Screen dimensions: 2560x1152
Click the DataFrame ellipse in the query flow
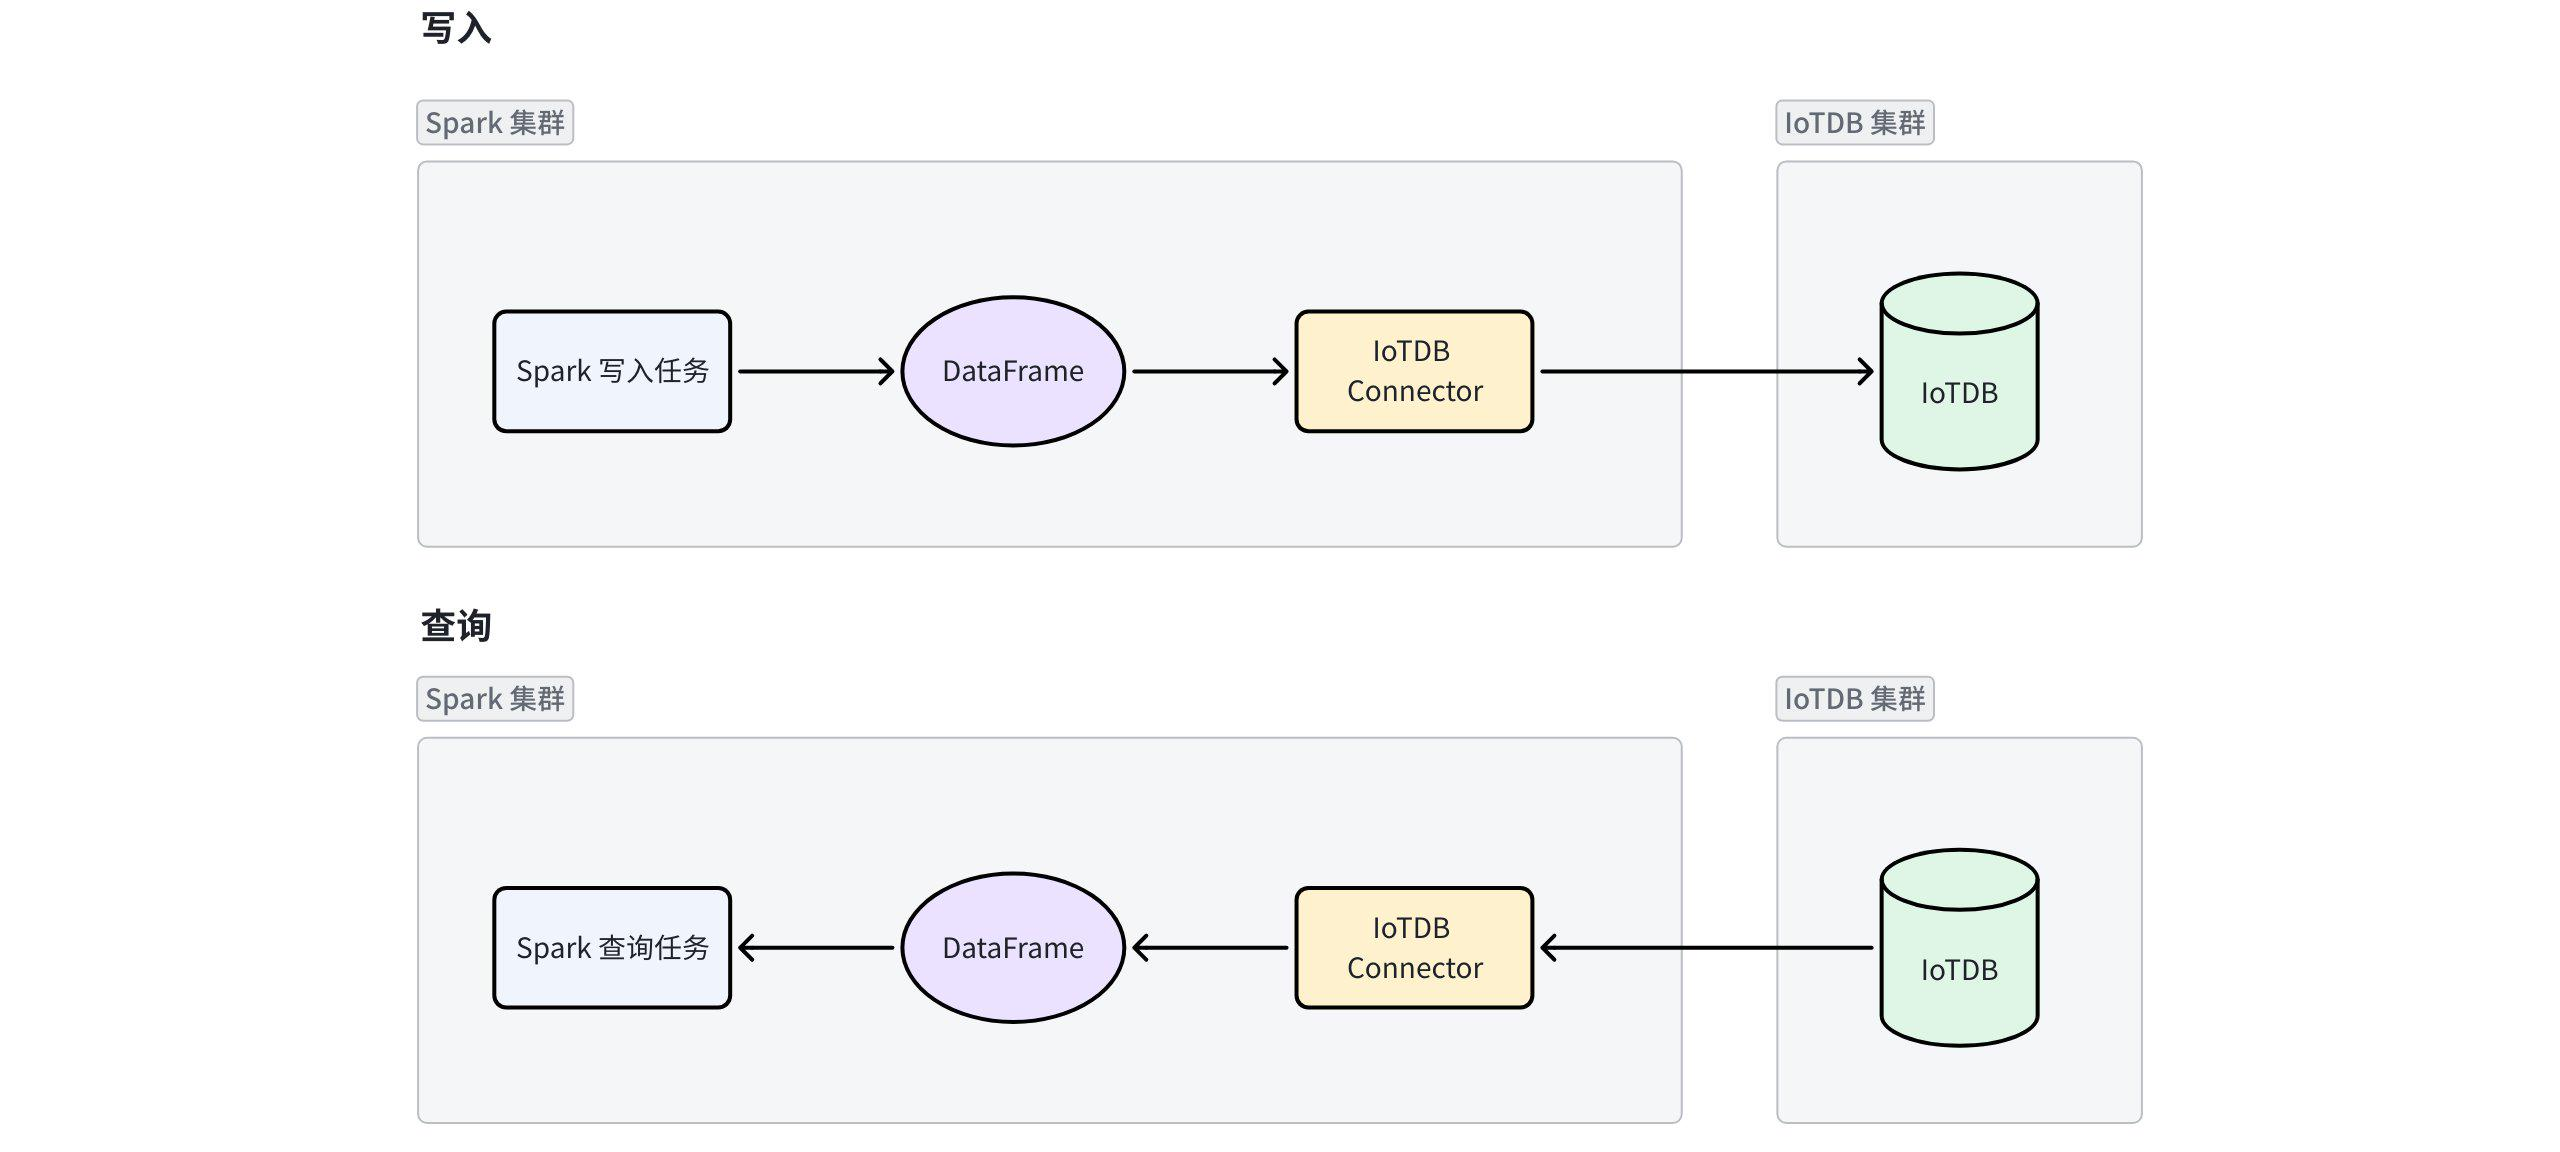1013,948
